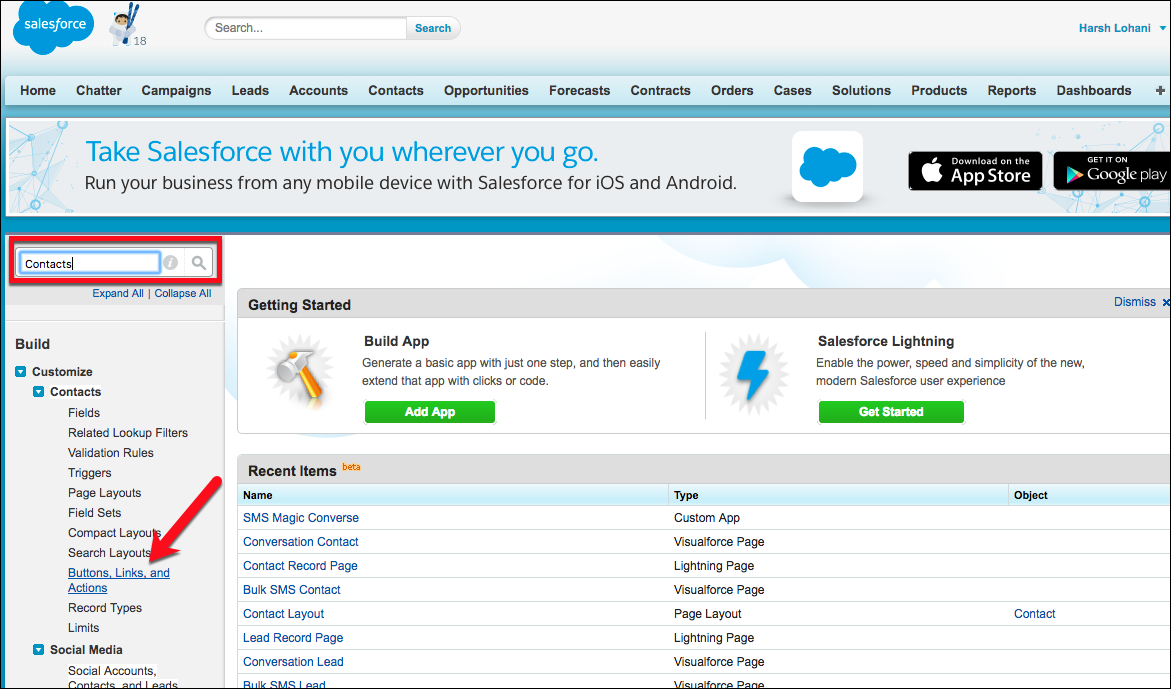Open the Orders tab
The width and height of the screenshot is (1171, 689).
[732, 90]
